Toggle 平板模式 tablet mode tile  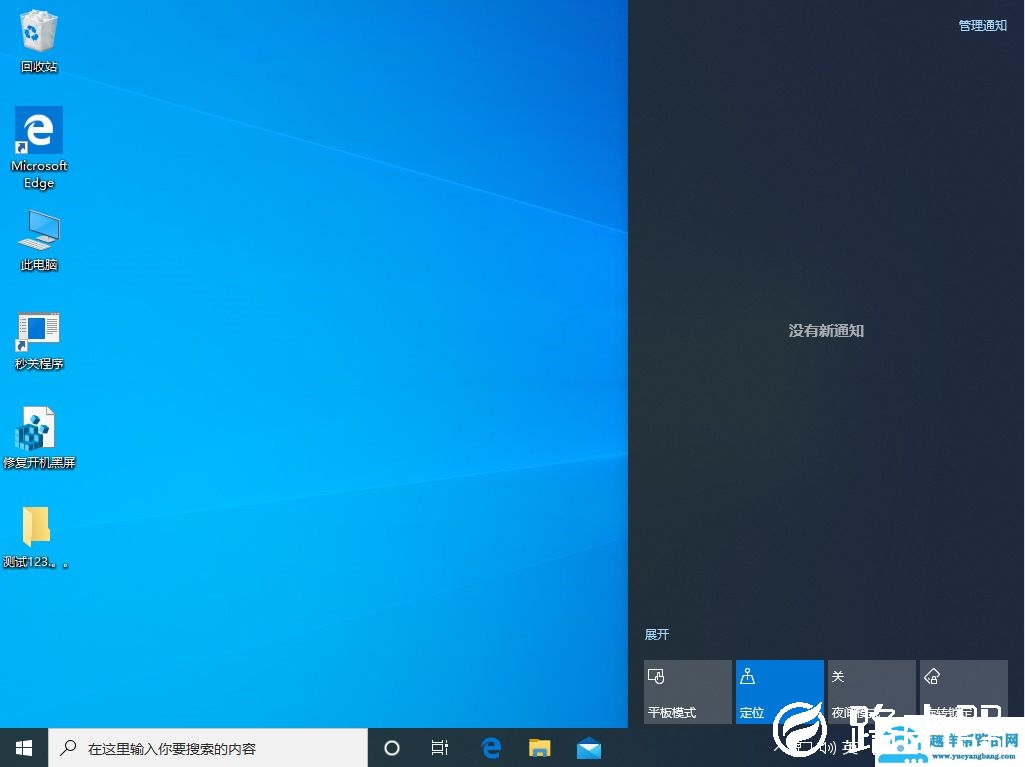coord(688,692)
